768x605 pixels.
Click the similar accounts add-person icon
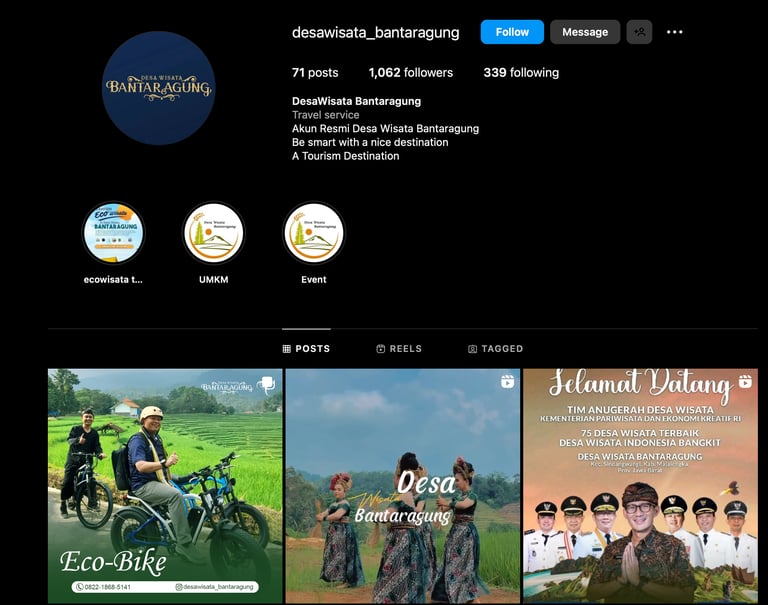(x=639, y=32)
